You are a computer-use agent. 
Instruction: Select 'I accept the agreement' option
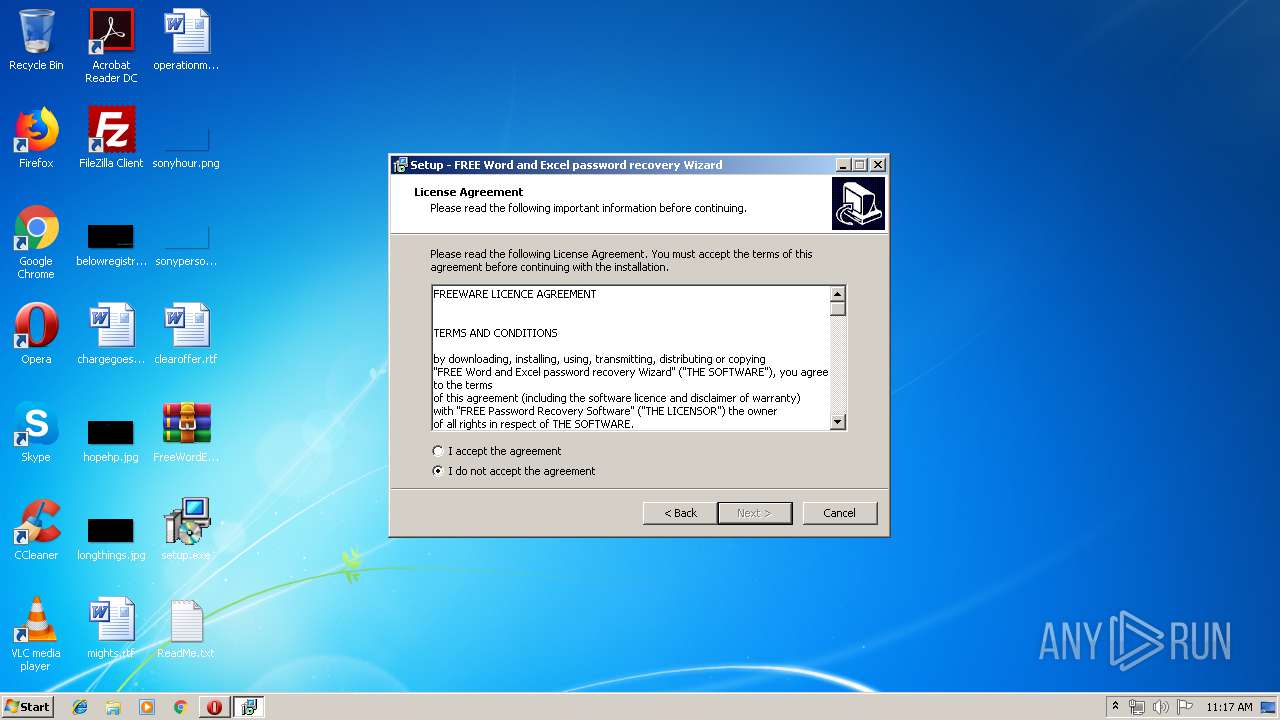pyautogui.click(x=497, y=451)
